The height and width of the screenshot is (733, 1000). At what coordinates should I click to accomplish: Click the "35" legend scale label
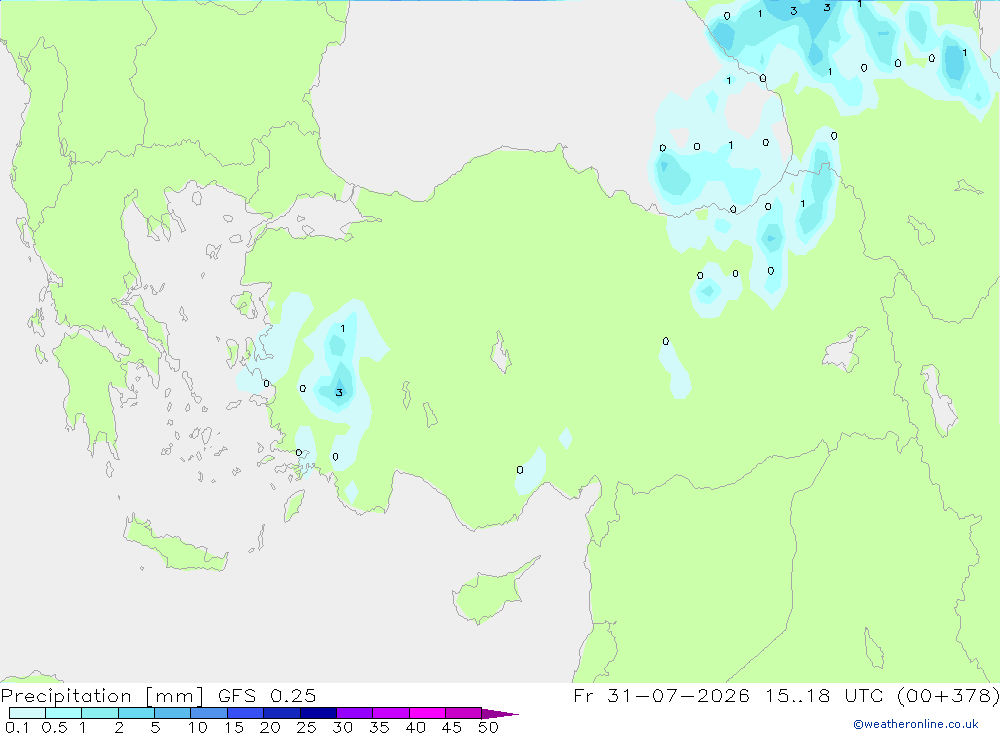[x=379, y=727]
